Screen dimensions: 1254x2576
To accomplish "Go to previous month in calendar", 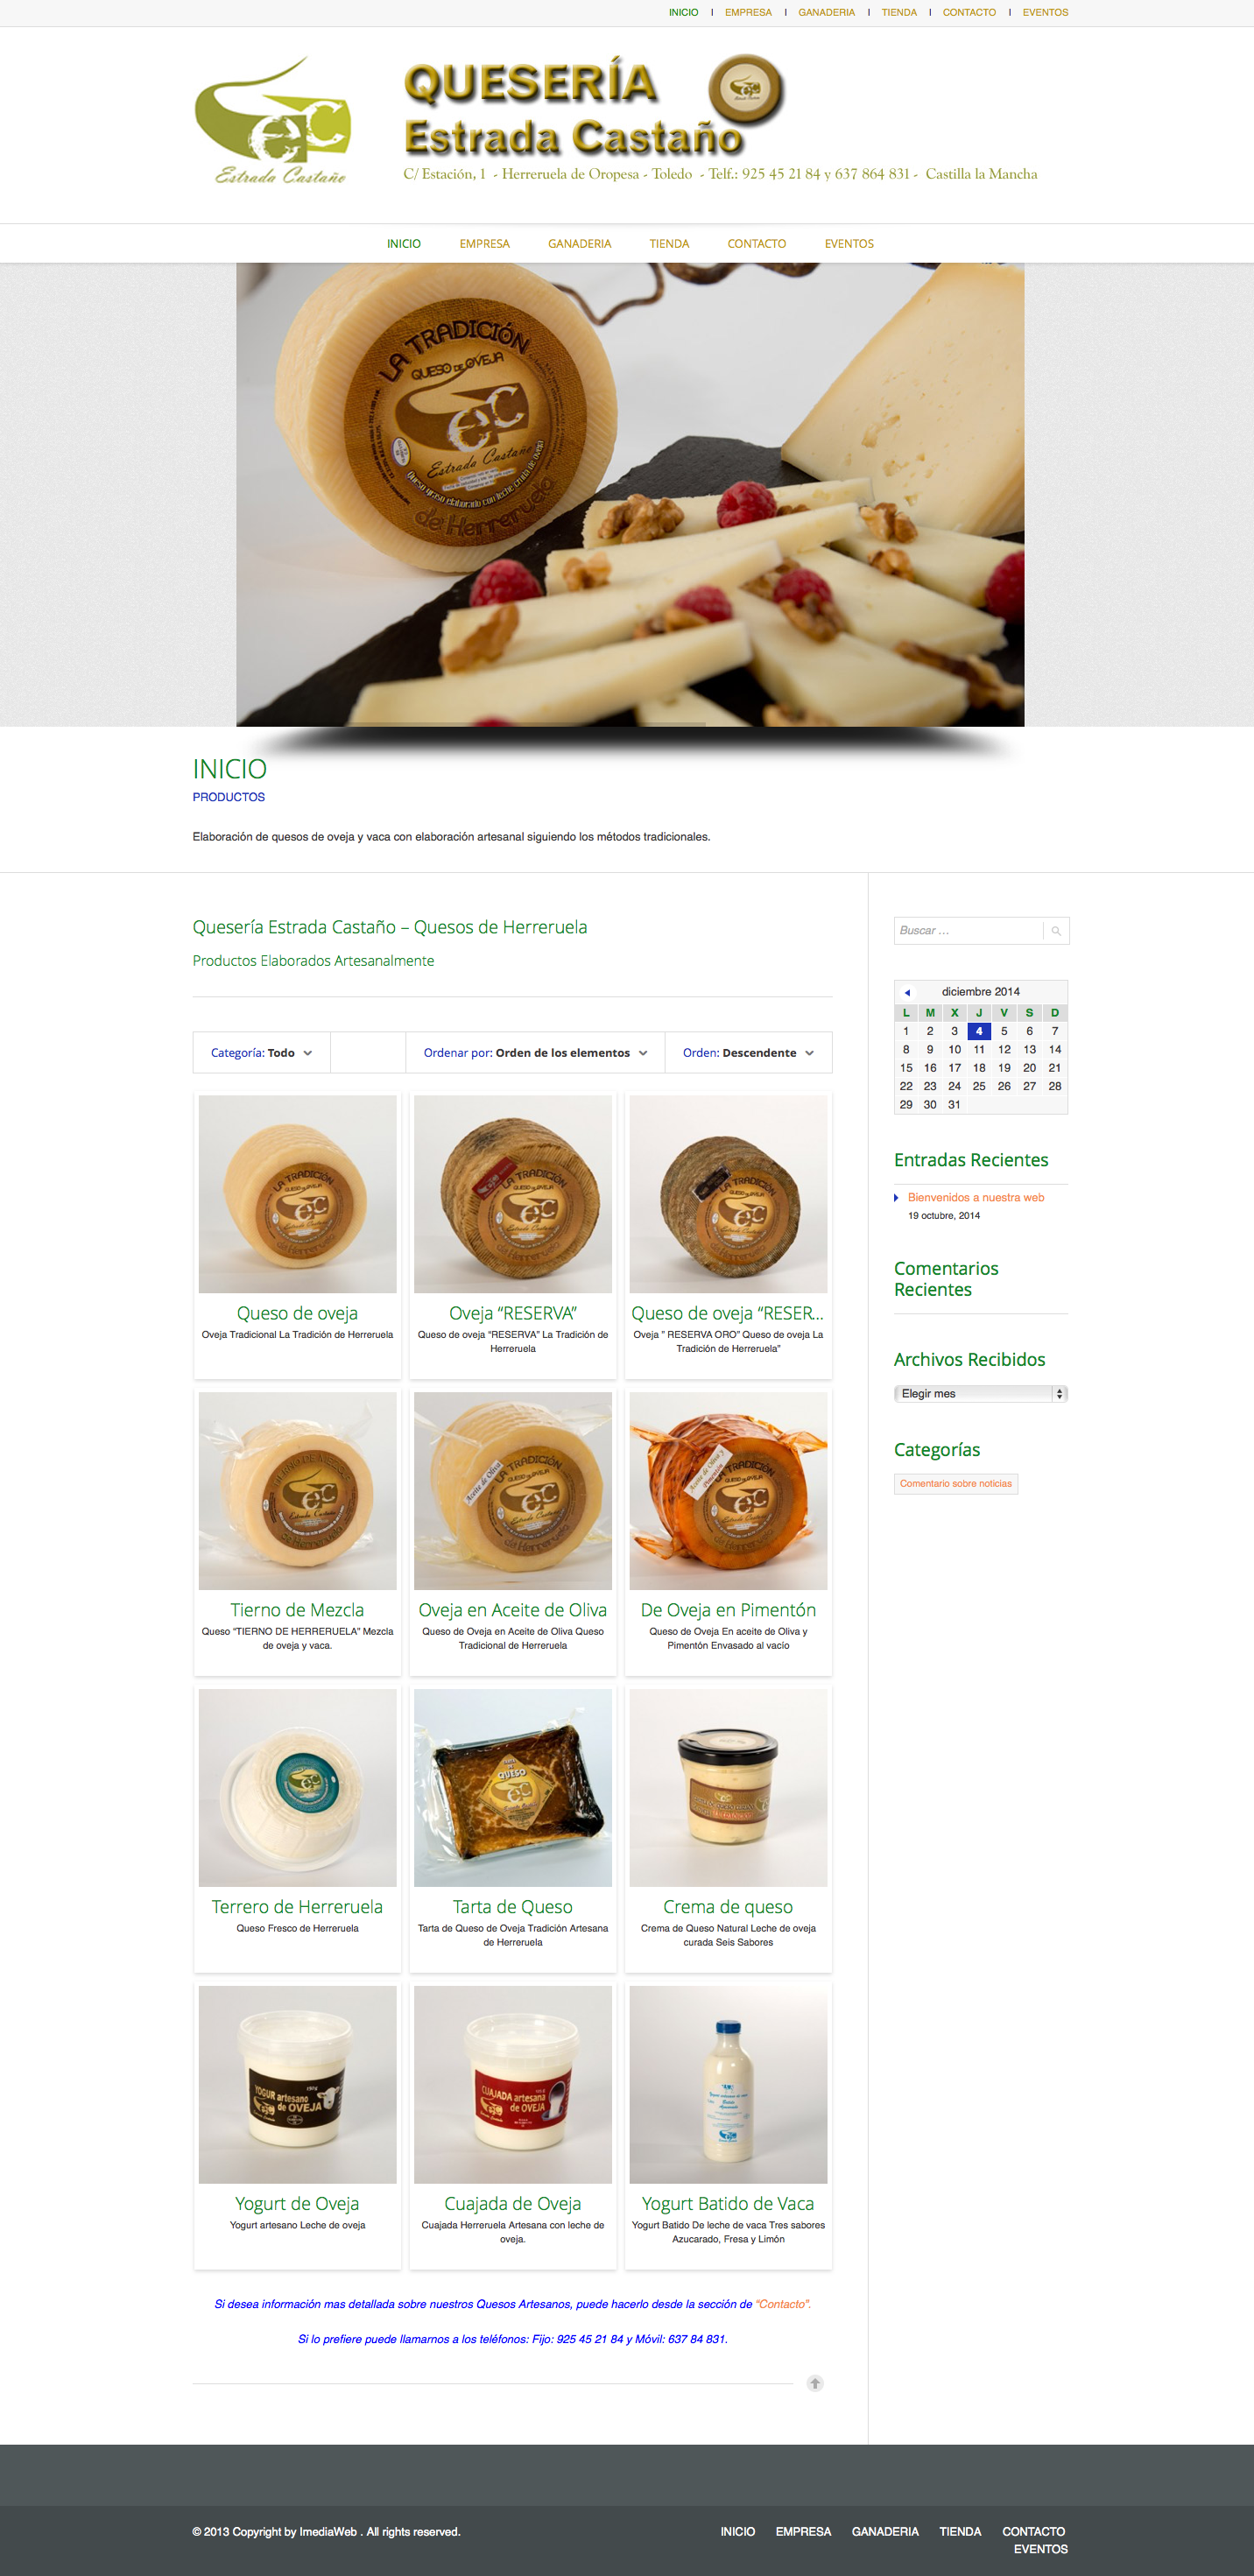I will pyautogui.click(x=907, y=992).
